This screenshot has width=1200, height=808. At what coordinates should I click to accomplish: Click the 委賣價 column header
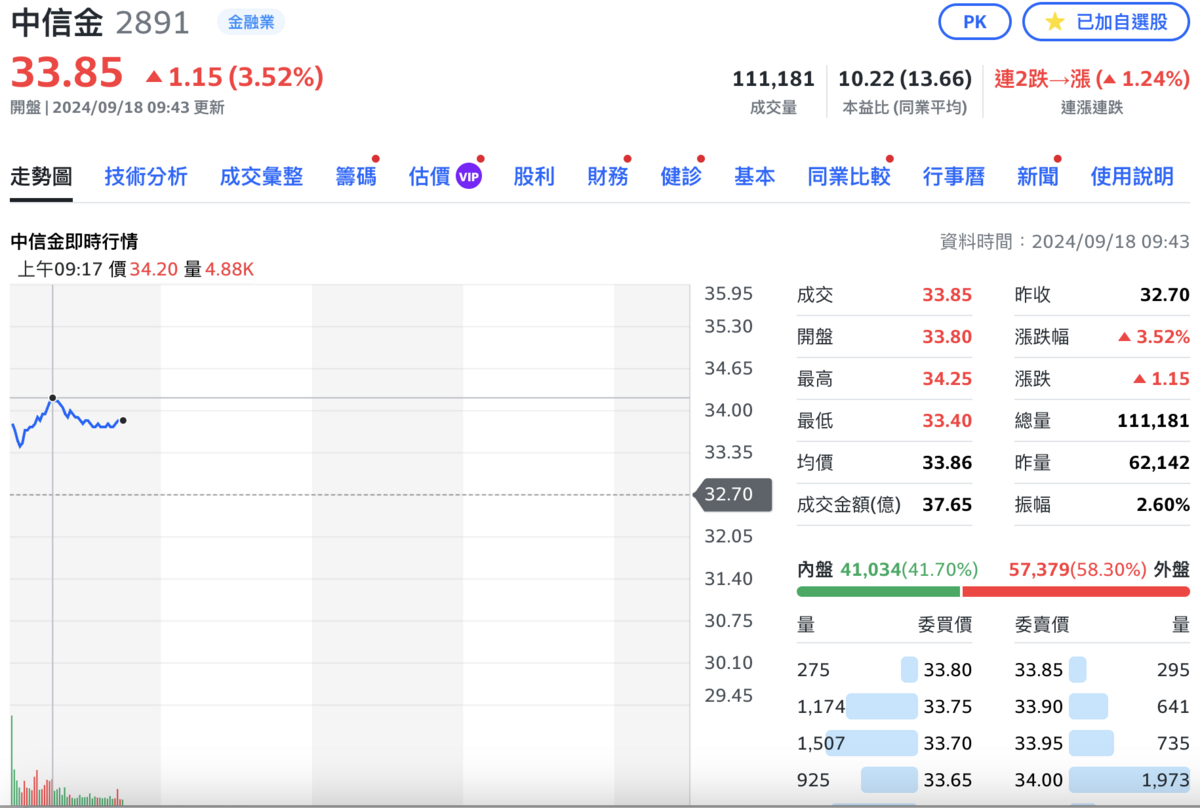pyautogui.click(x=1042, y=625)
